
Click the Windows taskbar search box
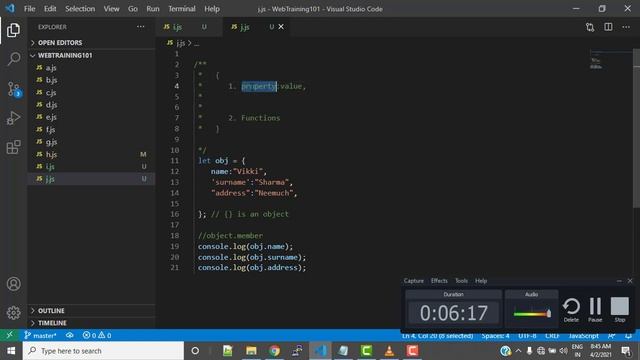point(103,351)
